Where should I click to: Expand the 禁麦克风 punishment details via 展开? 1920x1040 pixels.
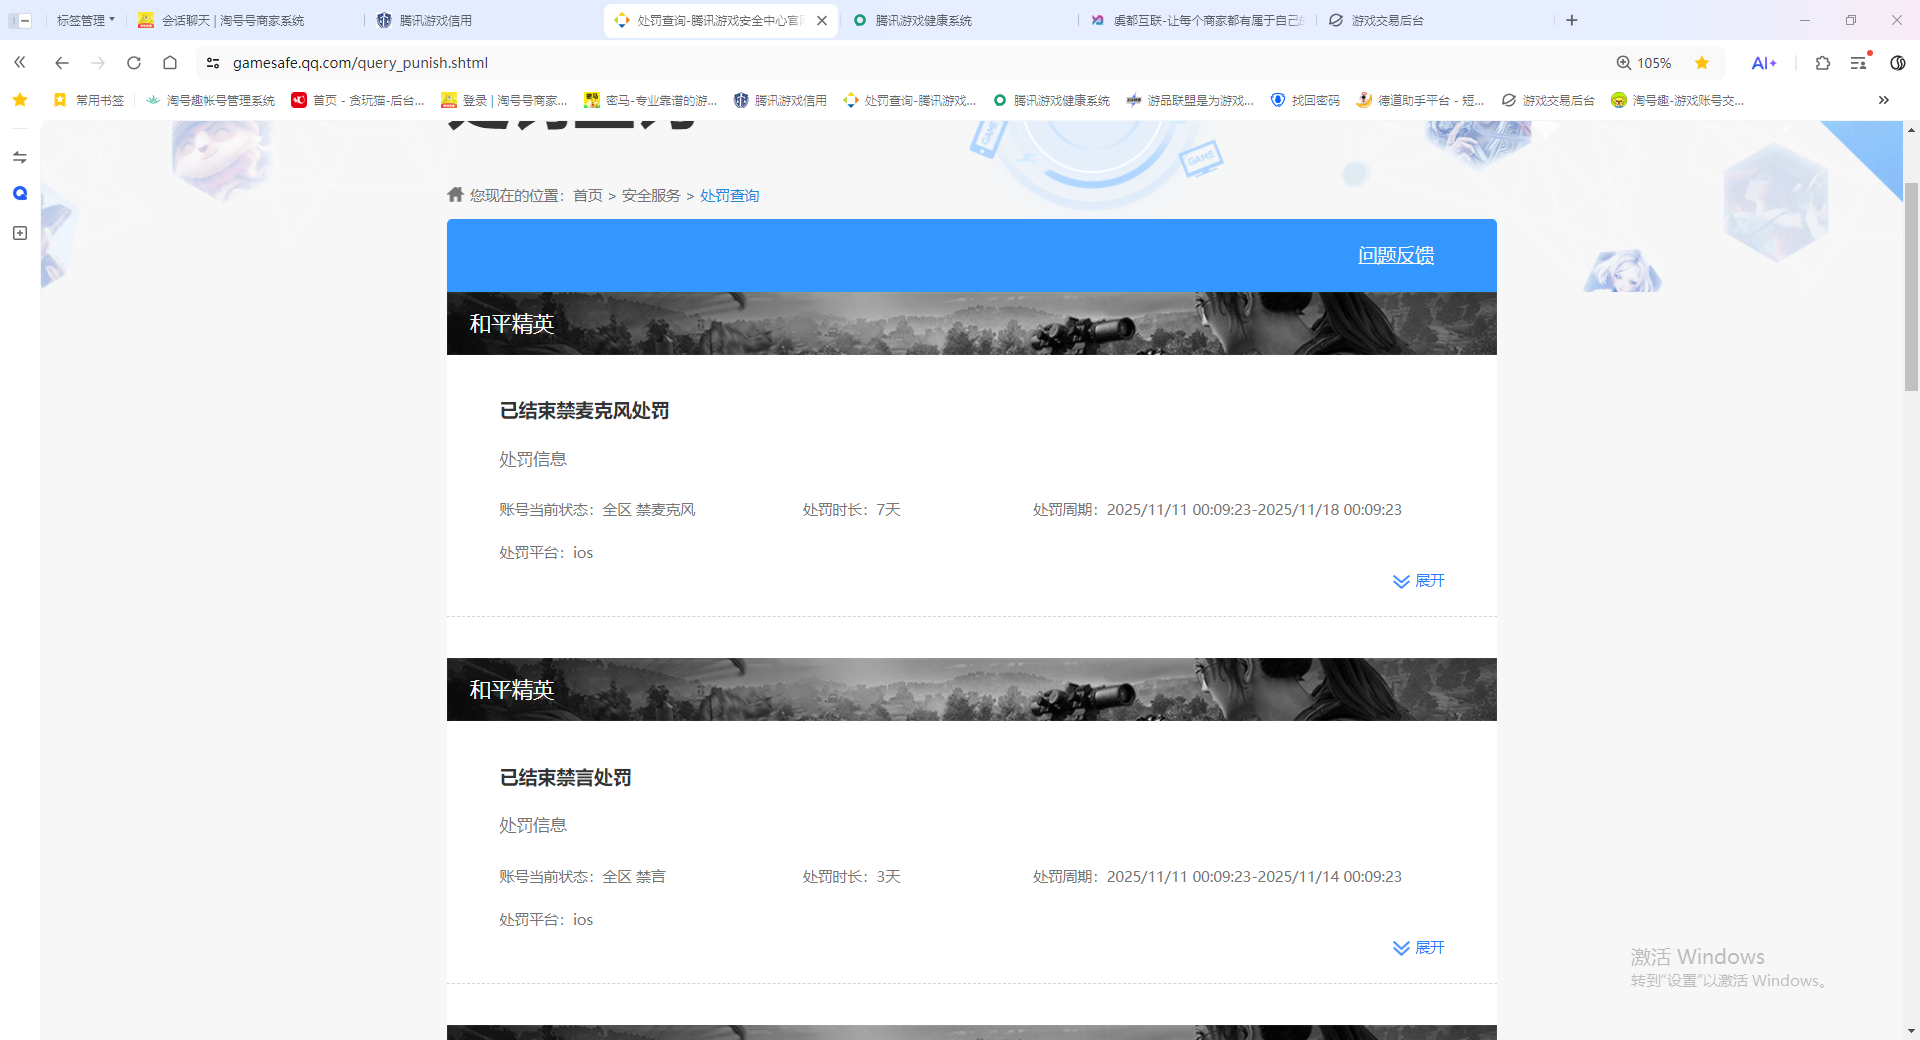coord(1418,580)
